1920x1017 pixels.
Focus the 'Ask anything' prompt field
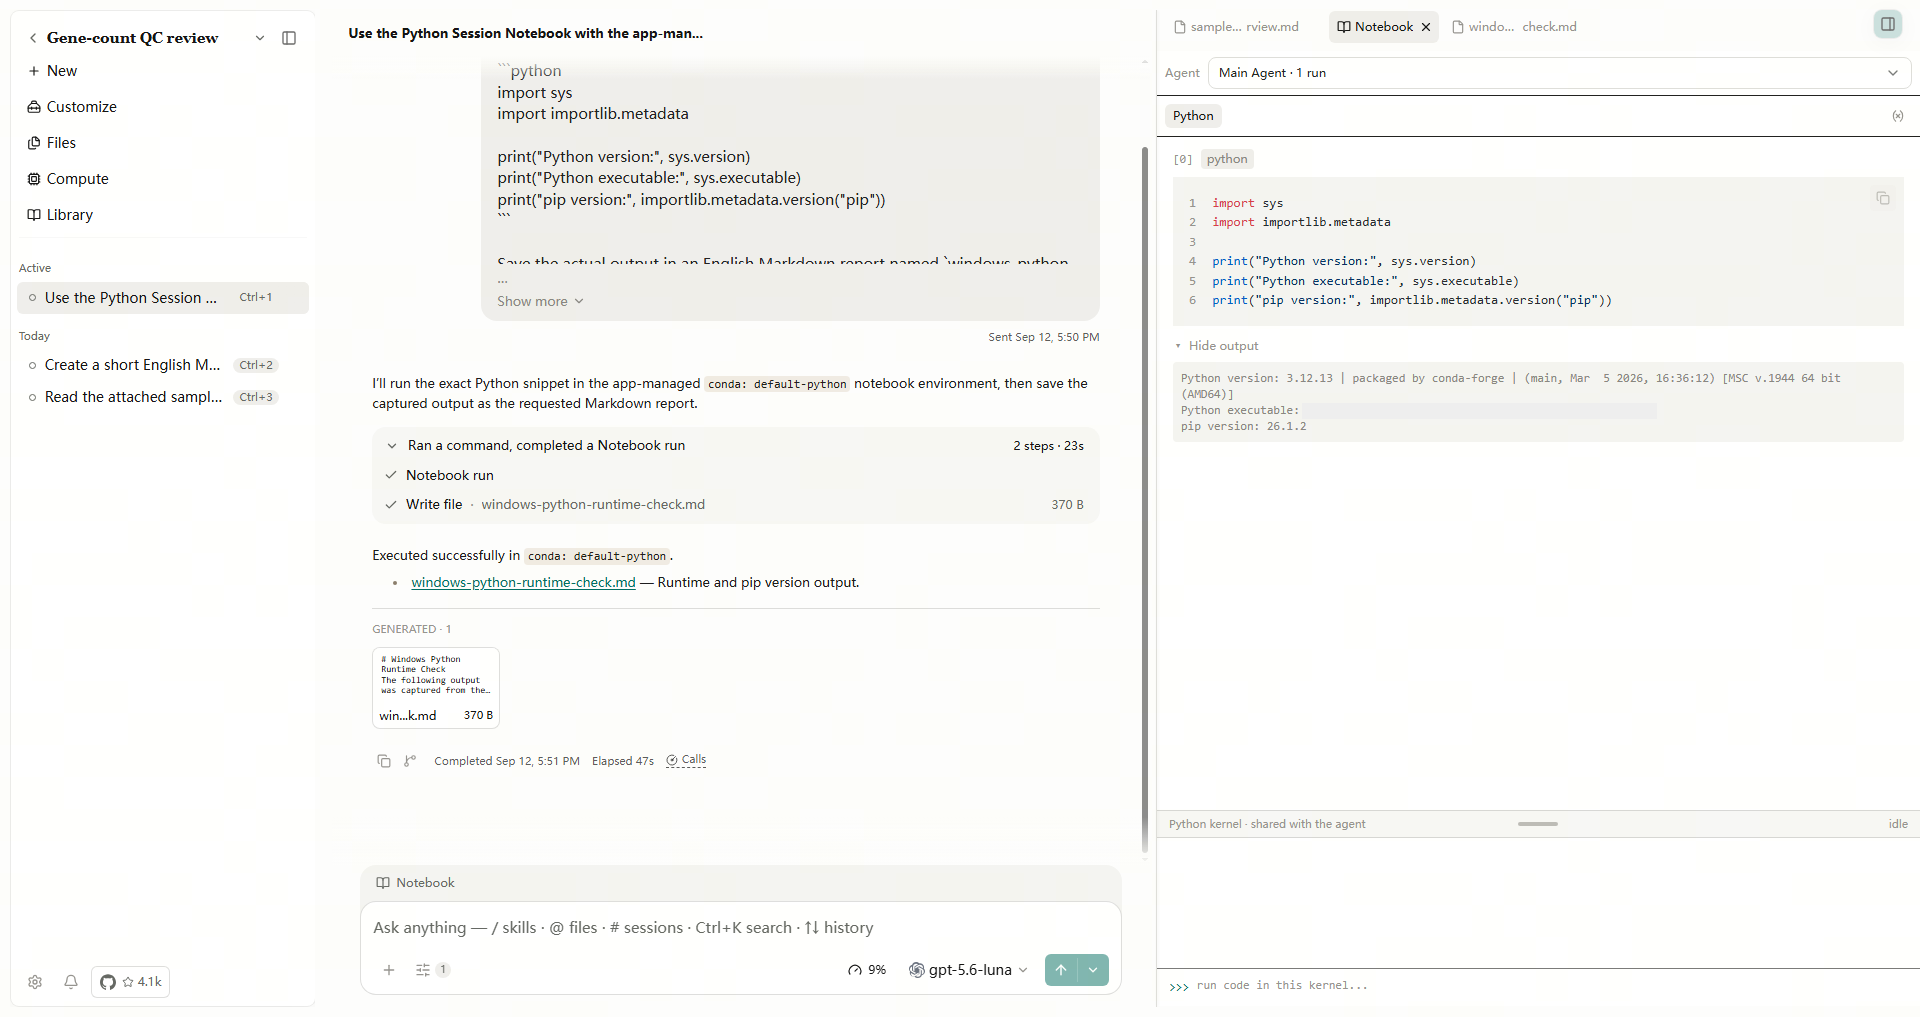click(740, 928)
